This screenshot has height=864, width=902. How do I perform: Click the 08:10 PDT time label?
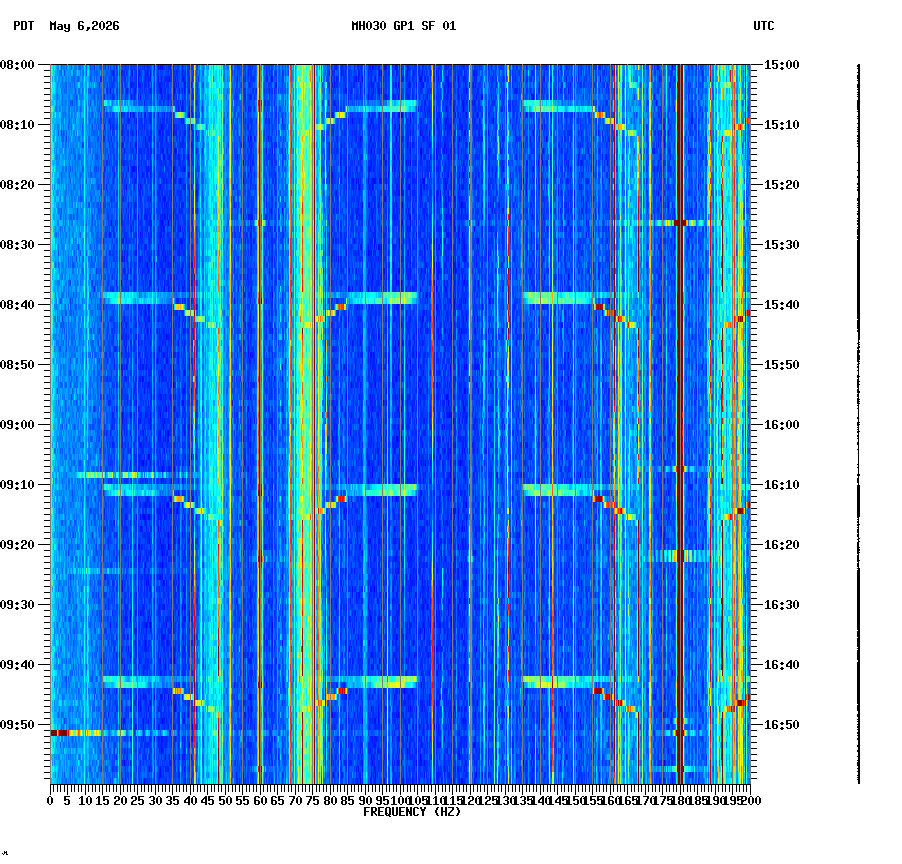tap(17, 125)
